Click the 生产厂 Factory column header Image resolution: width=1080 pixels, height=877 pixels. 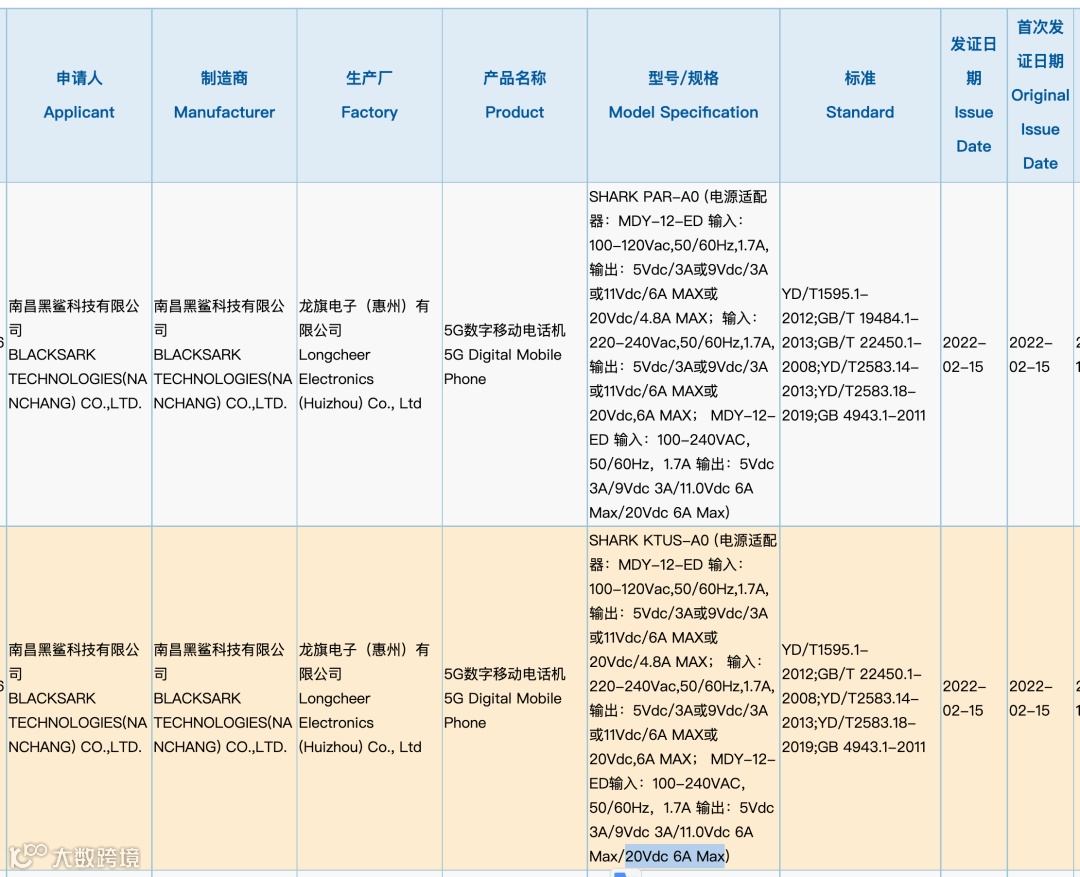[369, 95]
